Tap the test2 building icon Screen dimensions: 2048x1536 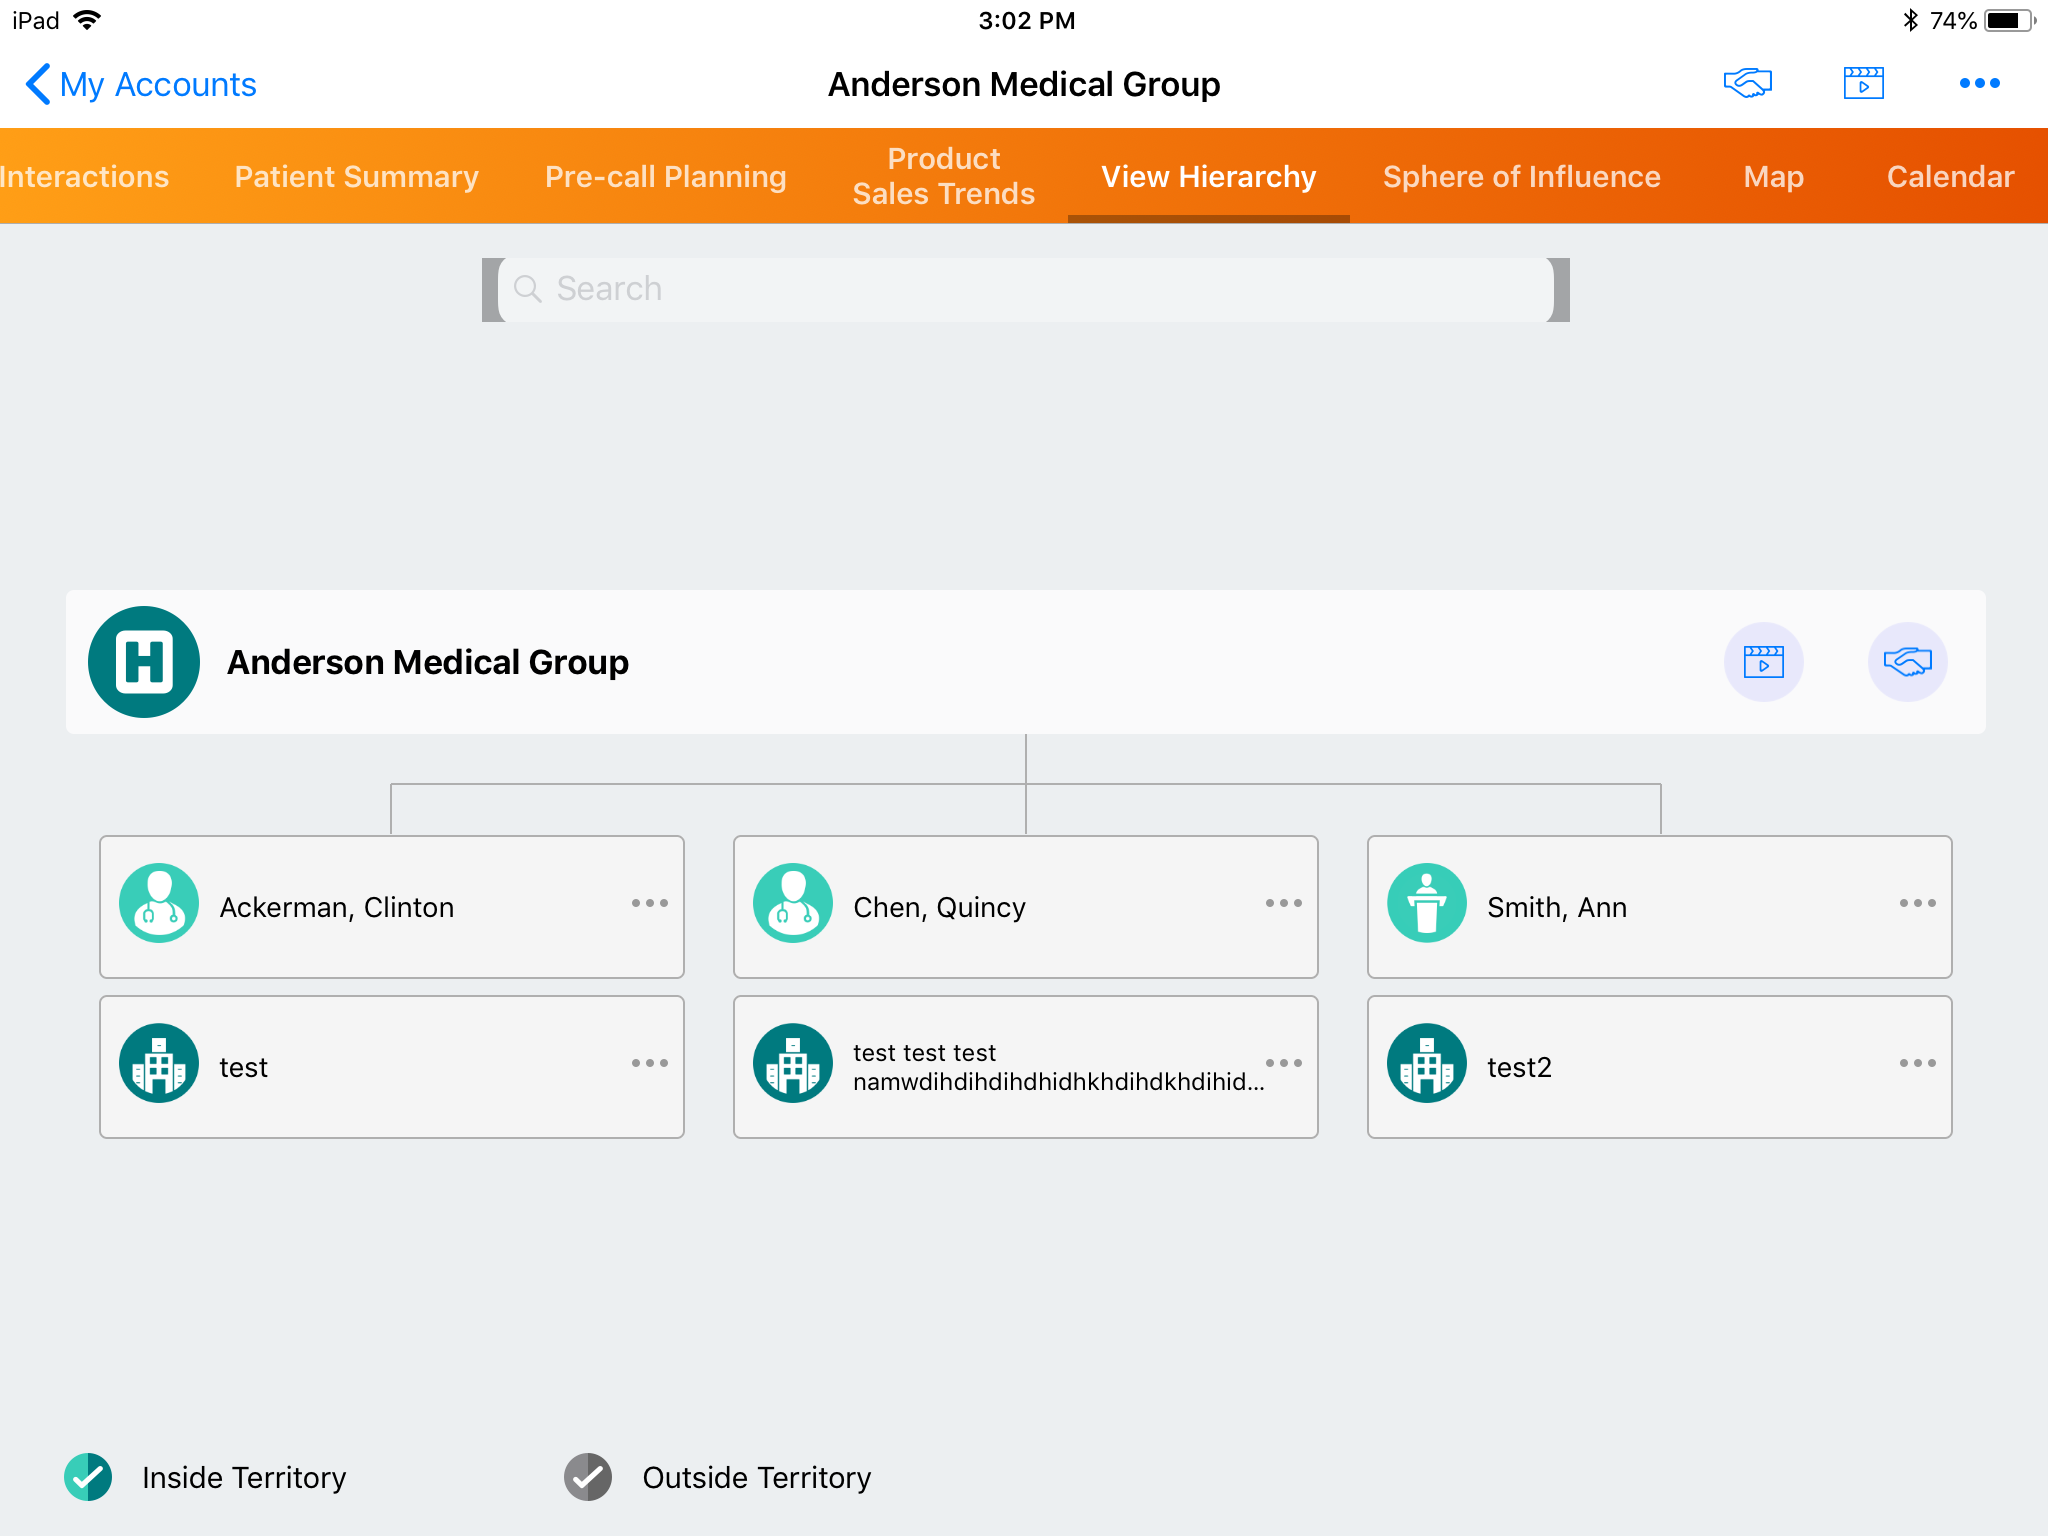1427,1063
